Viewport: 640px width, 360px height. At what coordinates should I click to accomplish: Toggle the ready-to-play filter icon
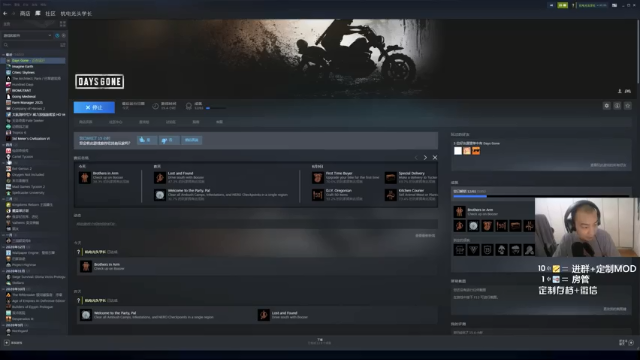(x=64, y=36)
